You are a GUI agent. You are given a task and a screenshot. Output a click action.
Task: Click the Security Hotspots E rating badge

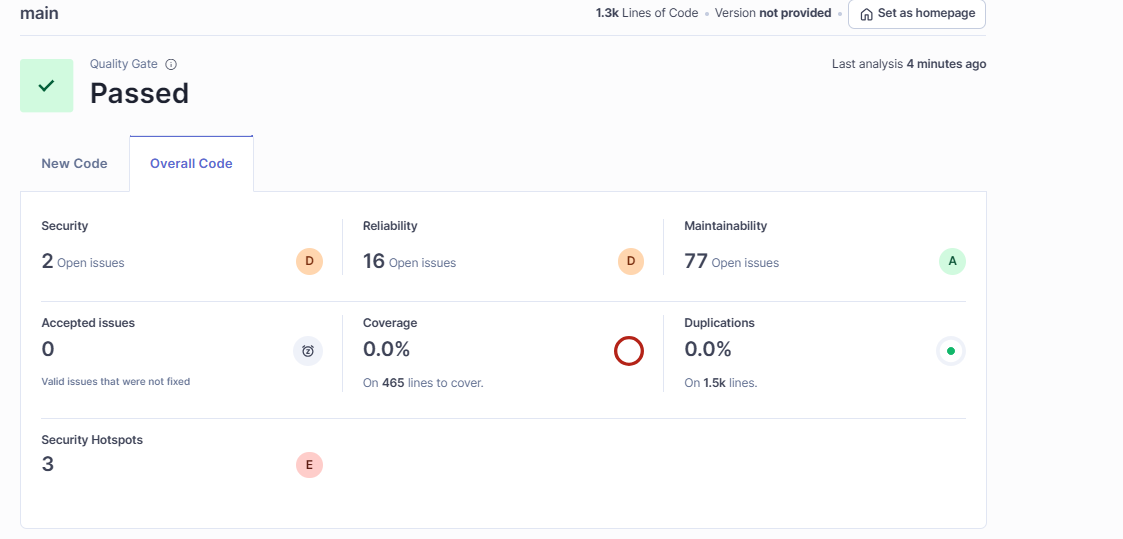(x=309, y=465)
